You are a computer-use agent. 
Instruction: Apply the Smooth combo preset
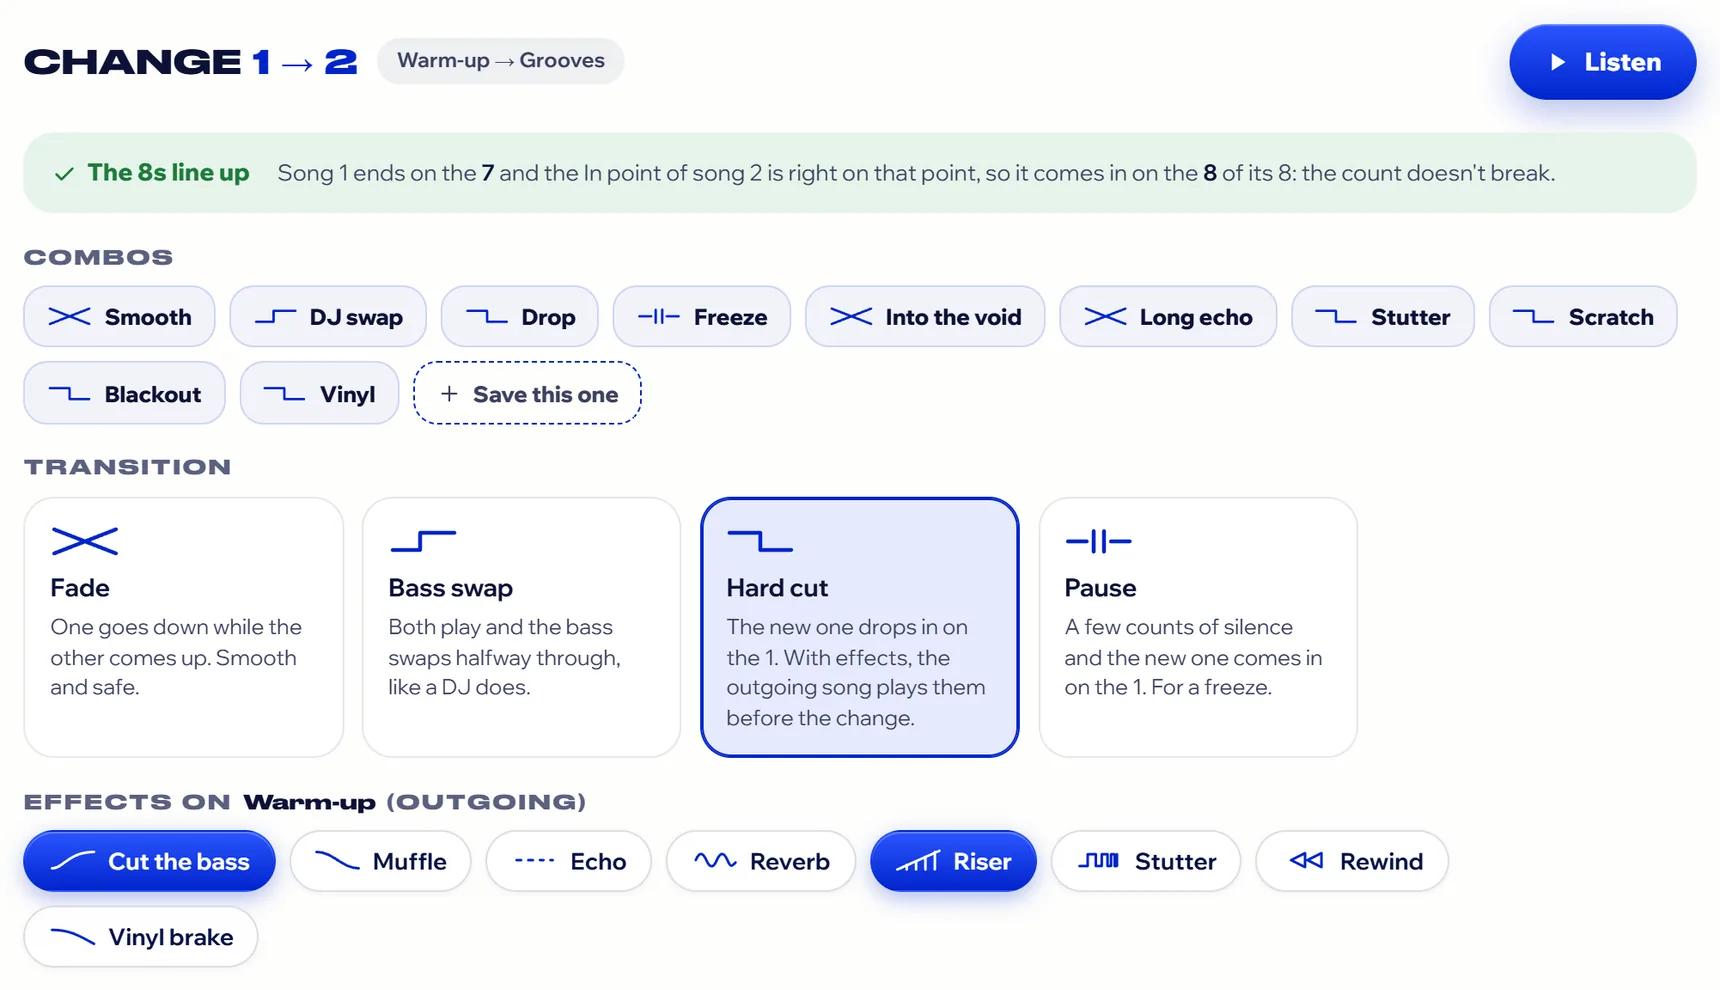click(x=119, y=317)
